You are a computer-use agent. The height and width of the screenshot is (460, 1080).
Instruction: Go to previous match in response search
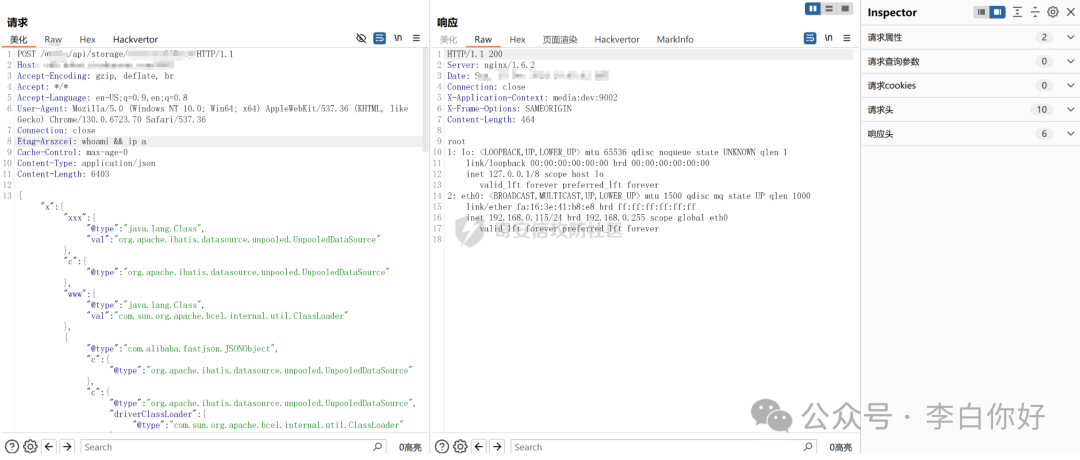coord(479,447)
